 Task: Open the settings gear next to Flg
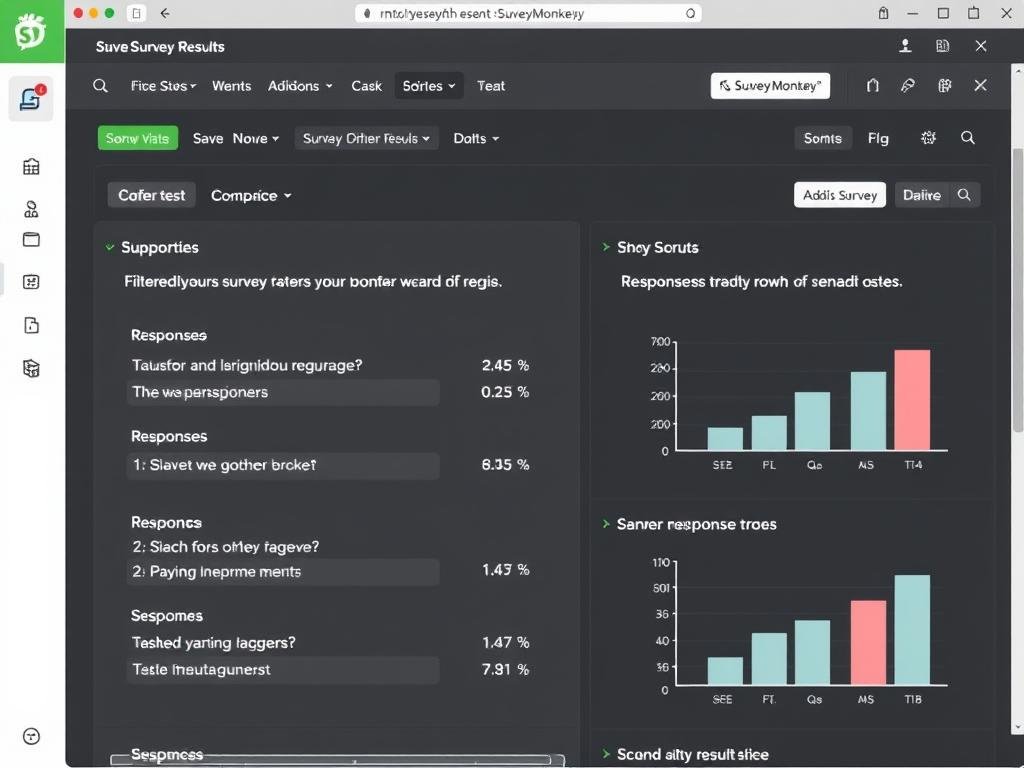point(928,138)
